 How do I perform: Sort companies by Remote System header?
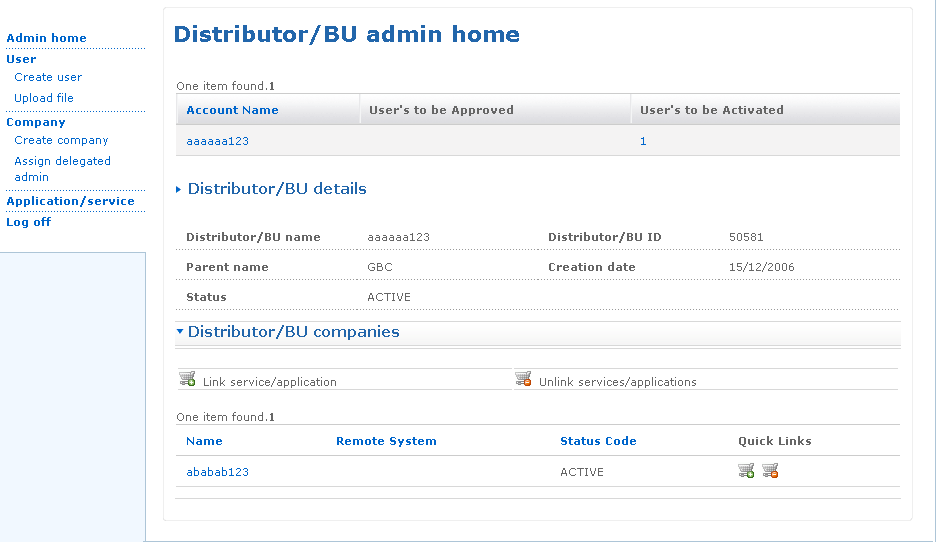pos(386,441)
